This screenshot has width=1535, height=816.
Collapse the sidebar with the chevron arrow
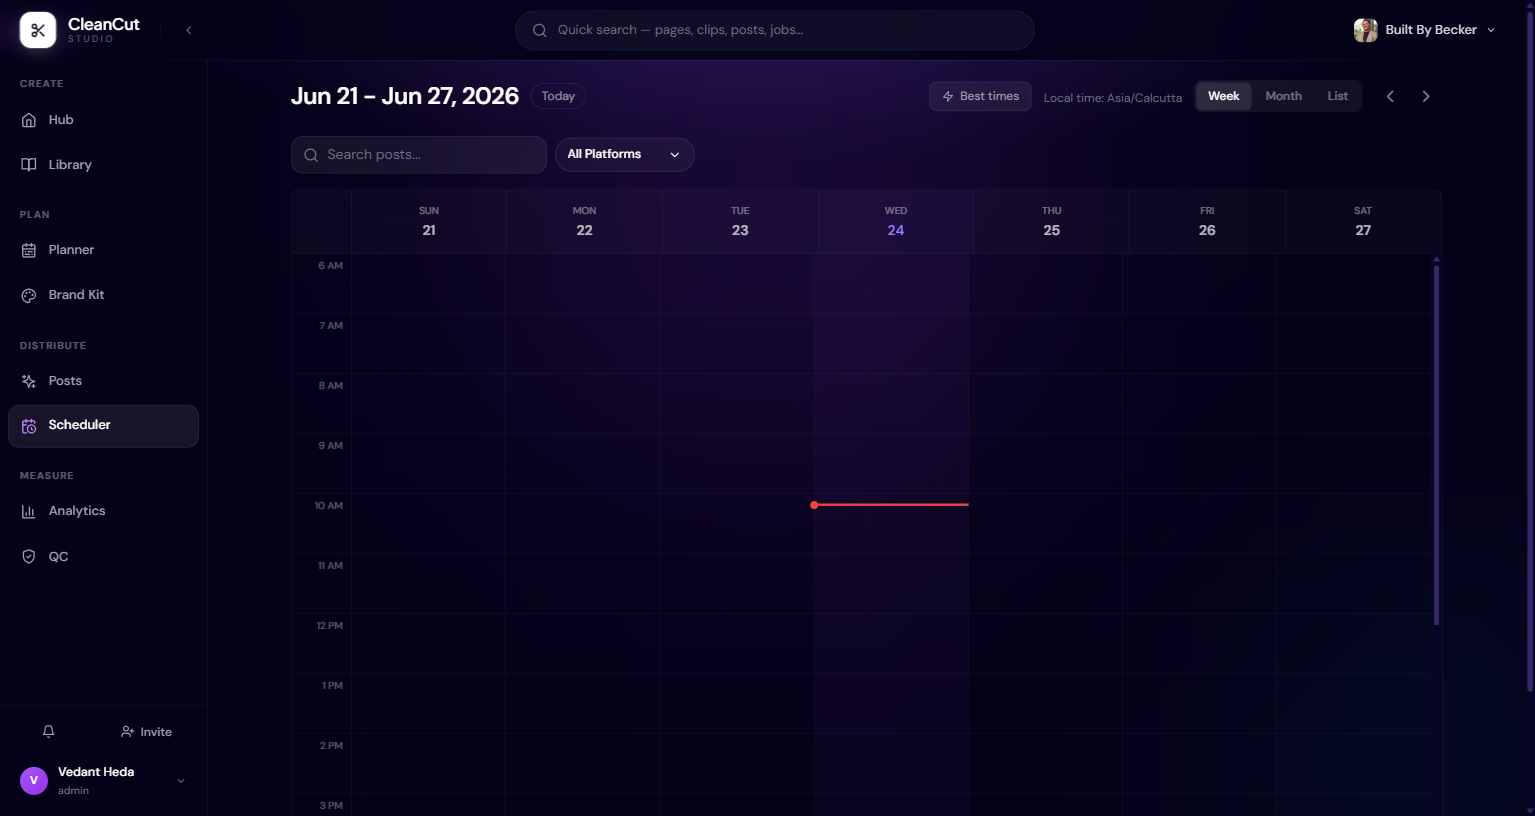tap(189, 30)
